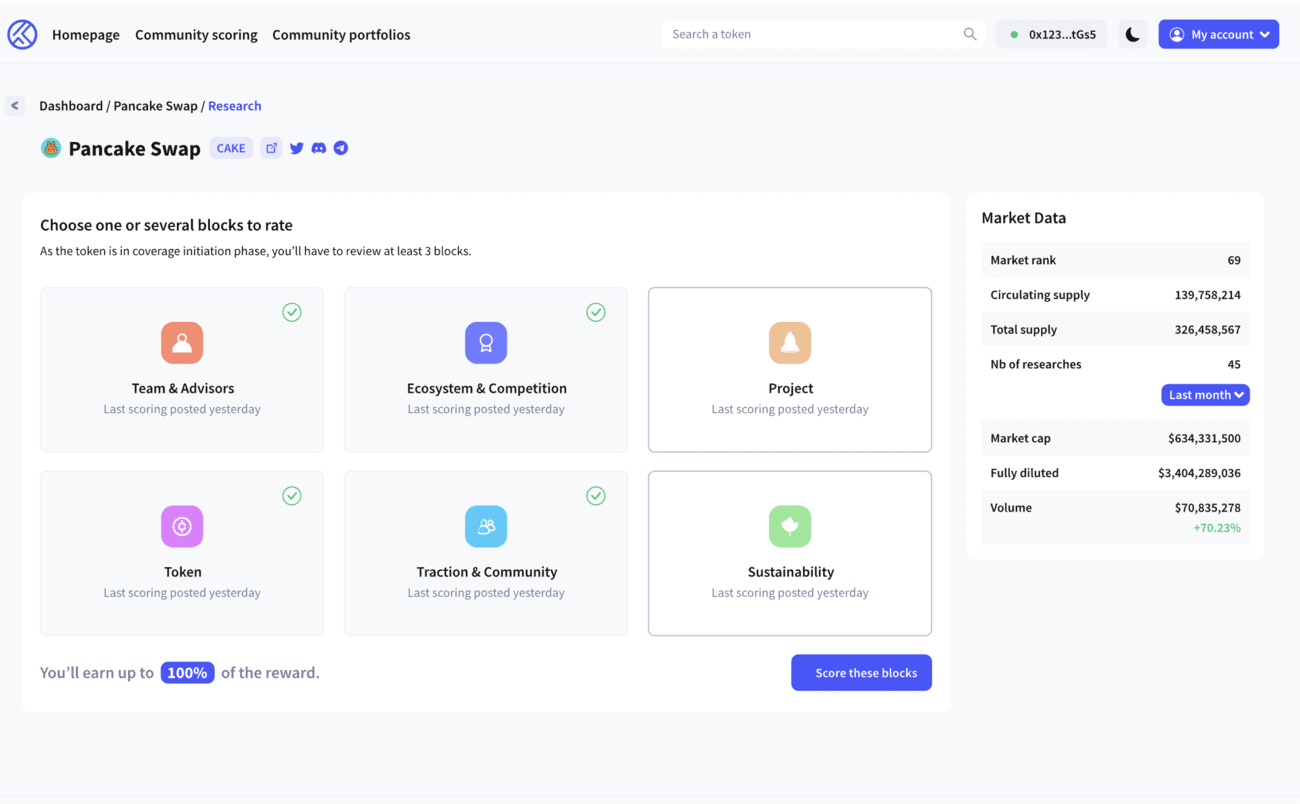Image resolution: width=1300 pixels, height=804 pixels.
Task: Click the wallet address 0x123...tGs5
Action: (1062, 34)
